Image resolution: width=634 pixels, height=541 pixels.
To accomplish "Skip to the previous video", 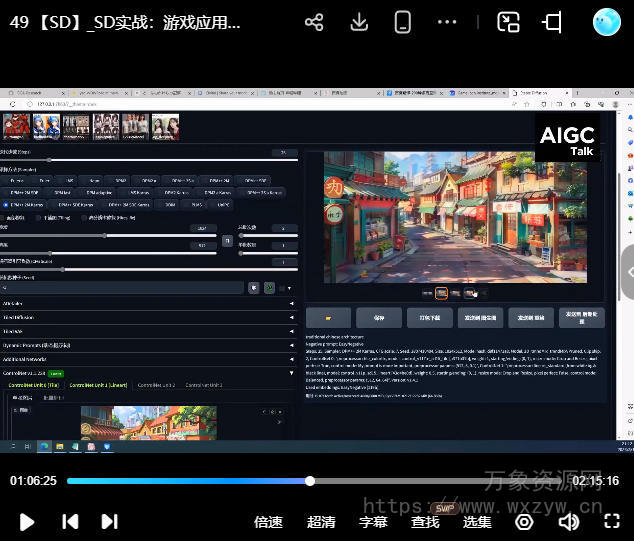I will pyautogui.click(x=70, y=521).
